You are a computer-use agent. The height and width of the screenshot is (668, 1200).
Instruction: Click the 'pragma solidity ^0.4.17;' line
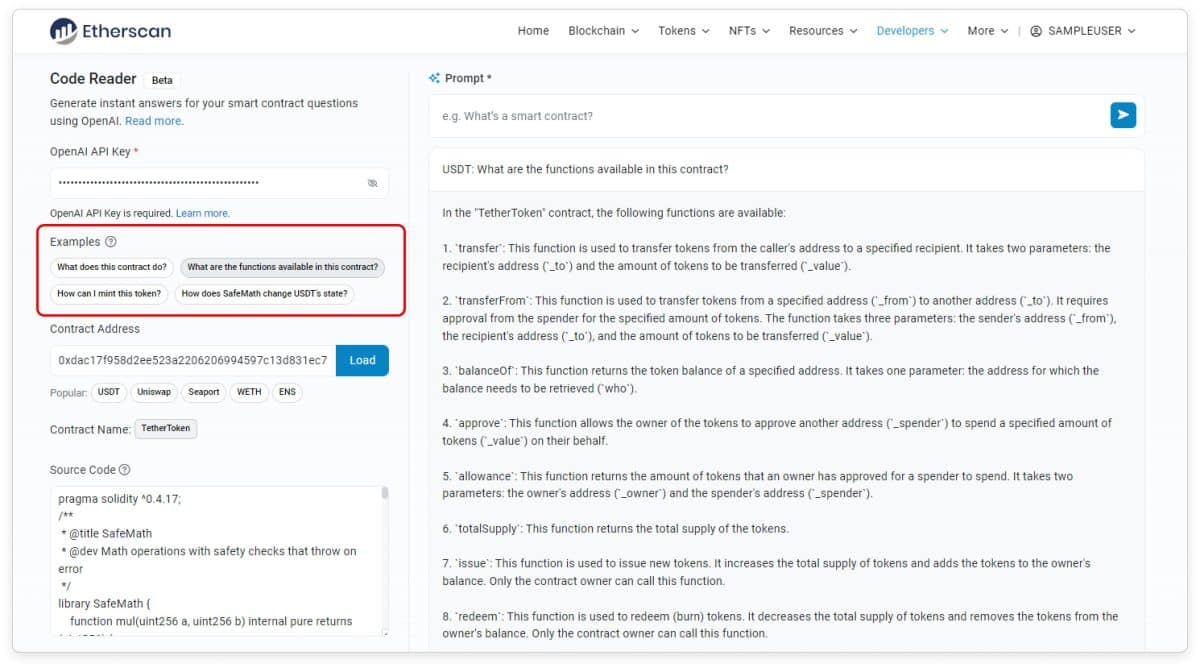pos(119,498)
